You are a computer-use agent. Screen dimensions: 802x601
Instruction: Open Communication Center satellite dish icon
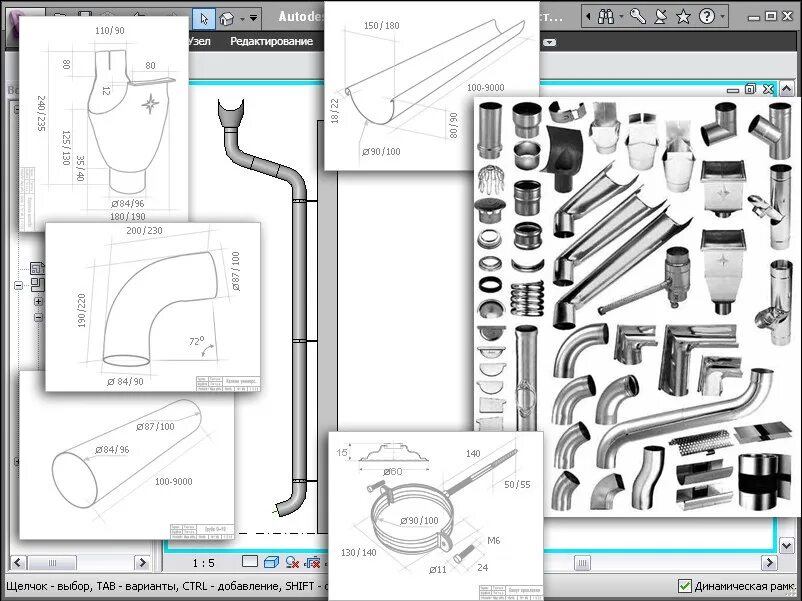click(x=661, y=17)
